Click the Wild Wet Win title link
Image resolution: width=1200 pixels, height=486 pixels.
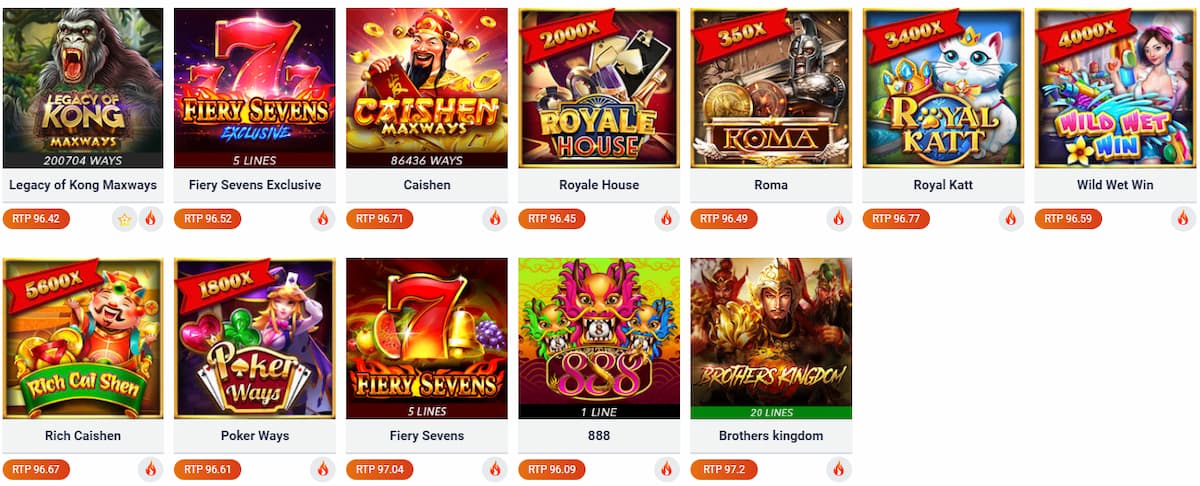click(x=1115, y=185)
